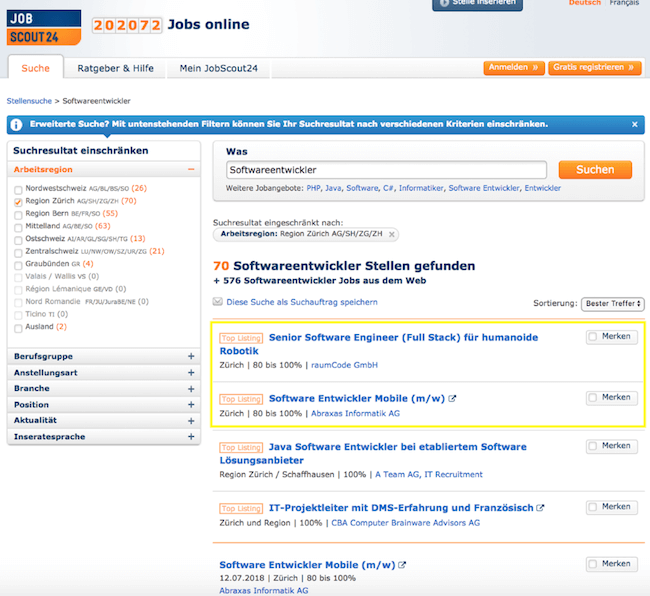
Task: Check the Graubünden region checkbox
Action: pyautogui.click(x=18, y=265)
